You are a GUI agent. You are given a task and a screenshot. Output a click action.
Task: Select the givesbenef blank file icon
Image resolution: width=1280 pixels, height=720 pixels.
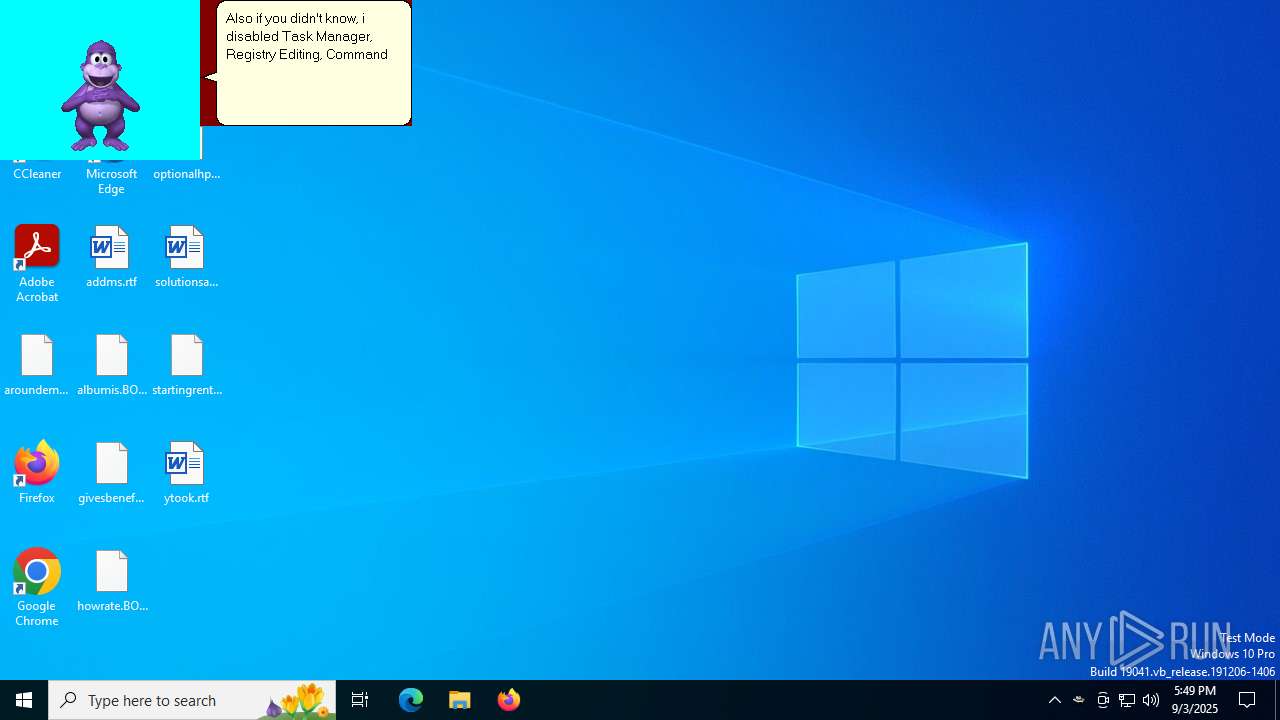111,463
